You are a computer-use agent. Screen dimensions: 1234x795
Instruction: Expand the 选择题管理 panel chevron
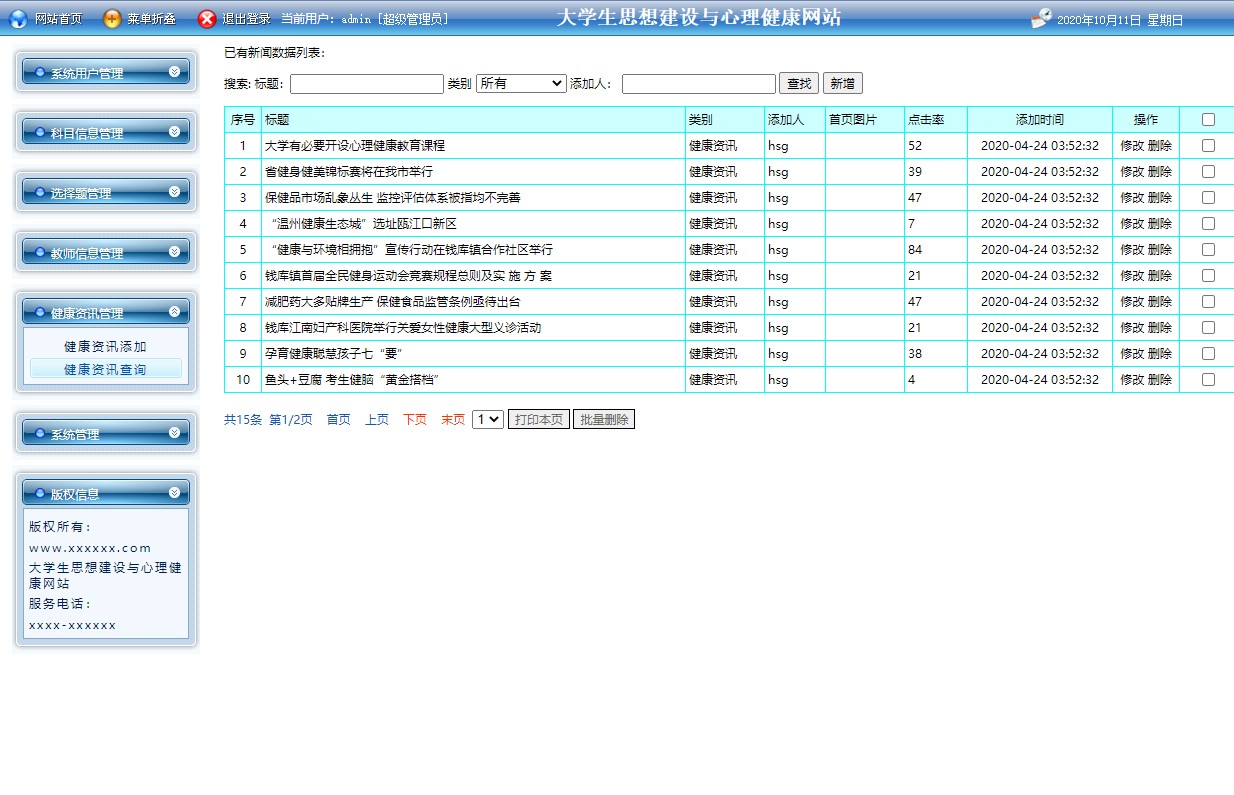(x=174, y=191)
